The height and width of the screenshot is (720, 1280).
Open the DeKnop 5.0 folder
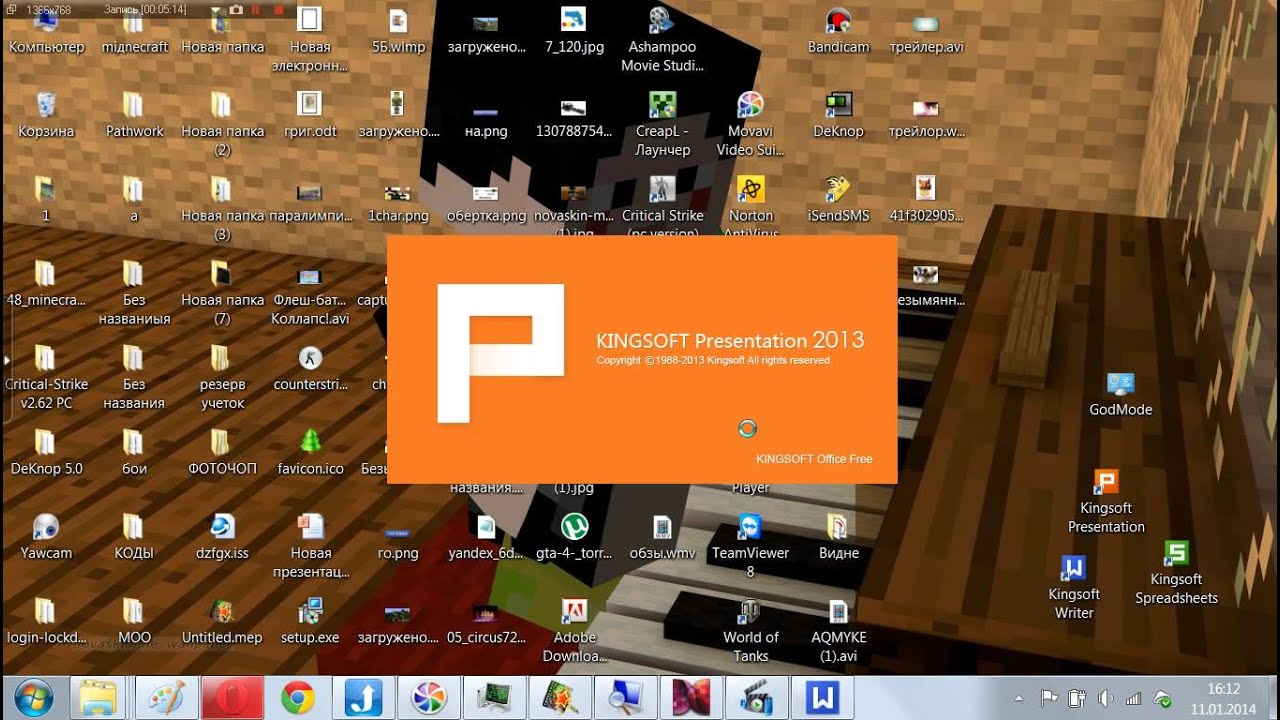click(x=46, y=454)
